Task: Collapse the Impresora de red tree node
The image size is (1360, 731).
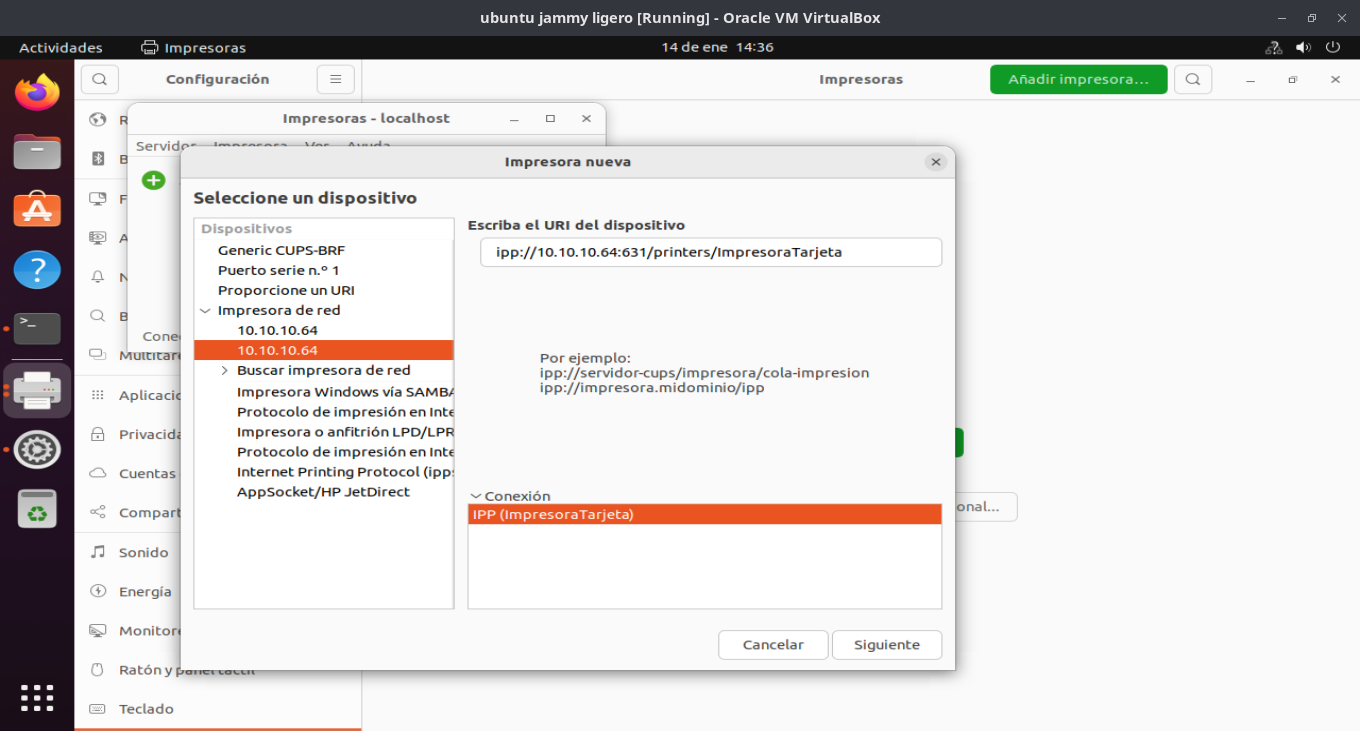Action: pyautogui.click(x=205, y=311)
